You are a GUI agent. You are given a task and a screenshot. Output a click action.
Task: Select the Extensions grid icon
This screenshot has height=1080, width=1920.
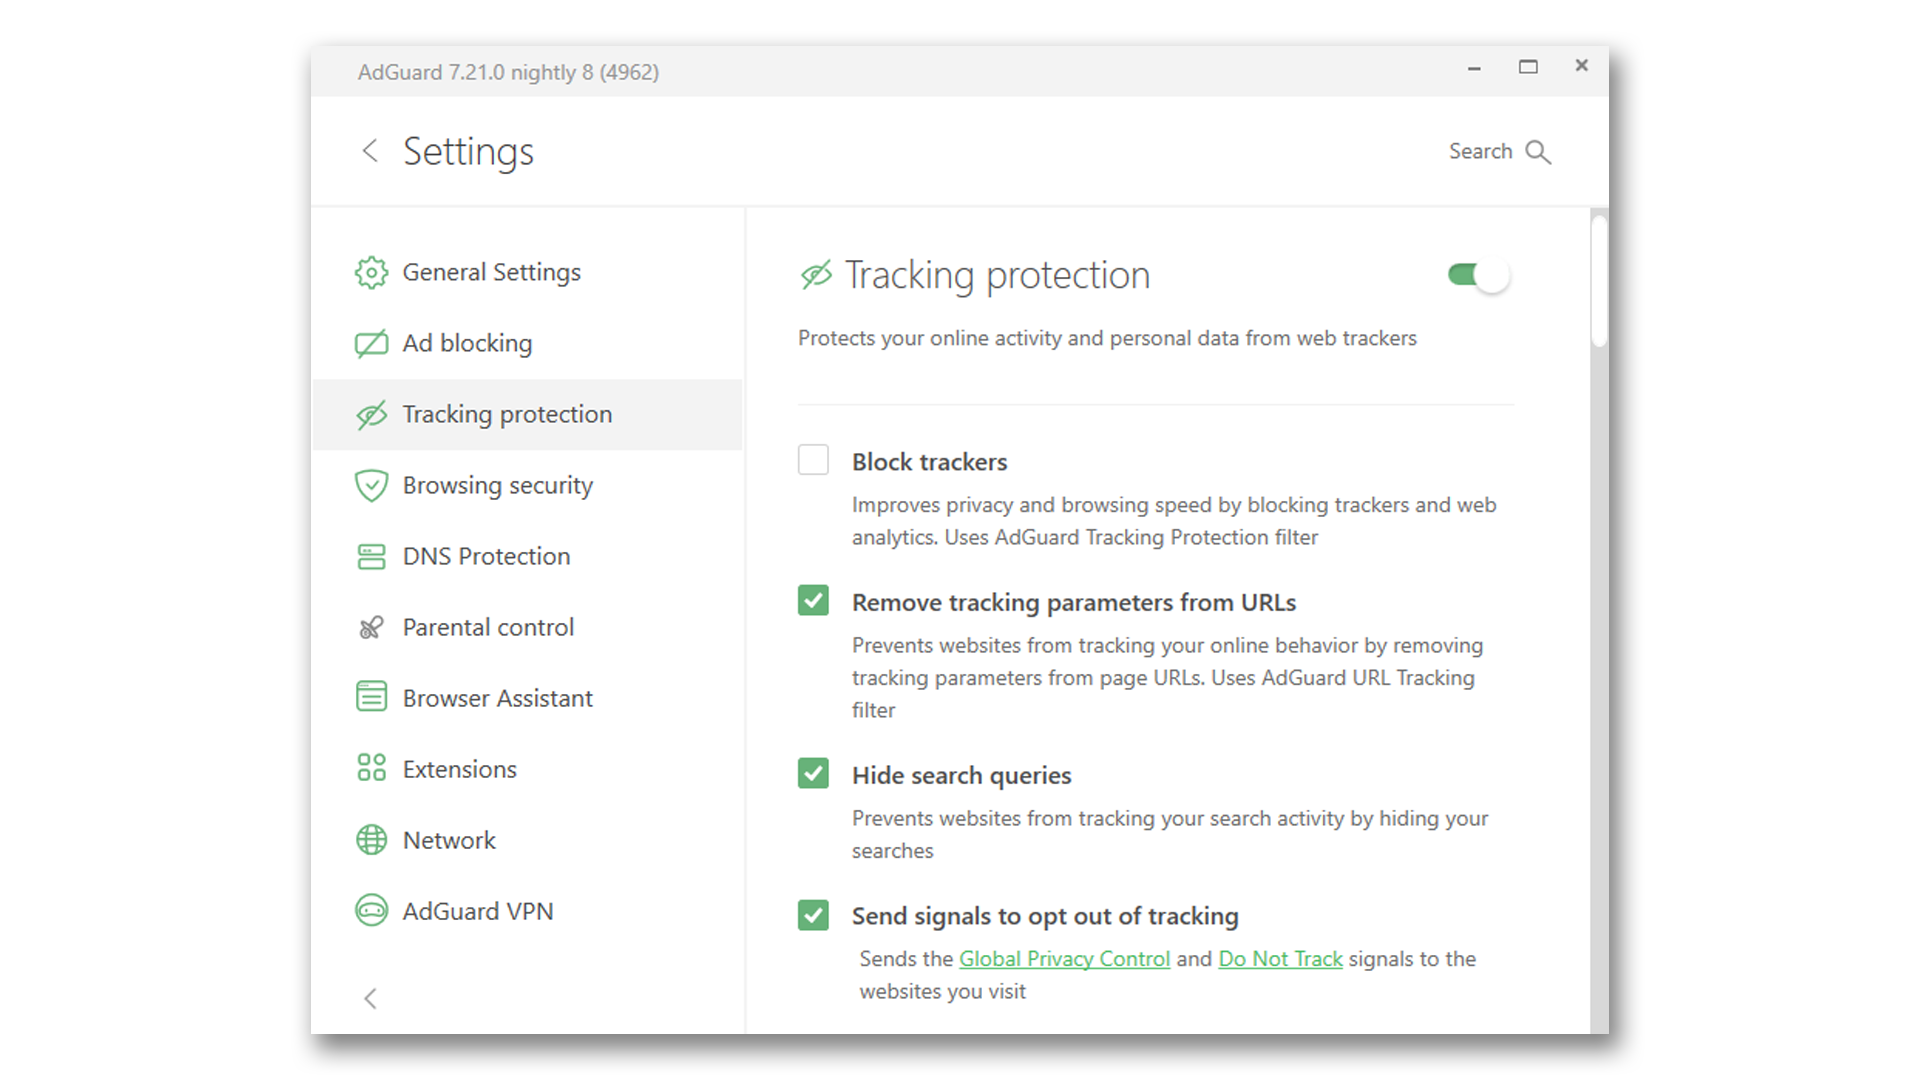point(371,768)
